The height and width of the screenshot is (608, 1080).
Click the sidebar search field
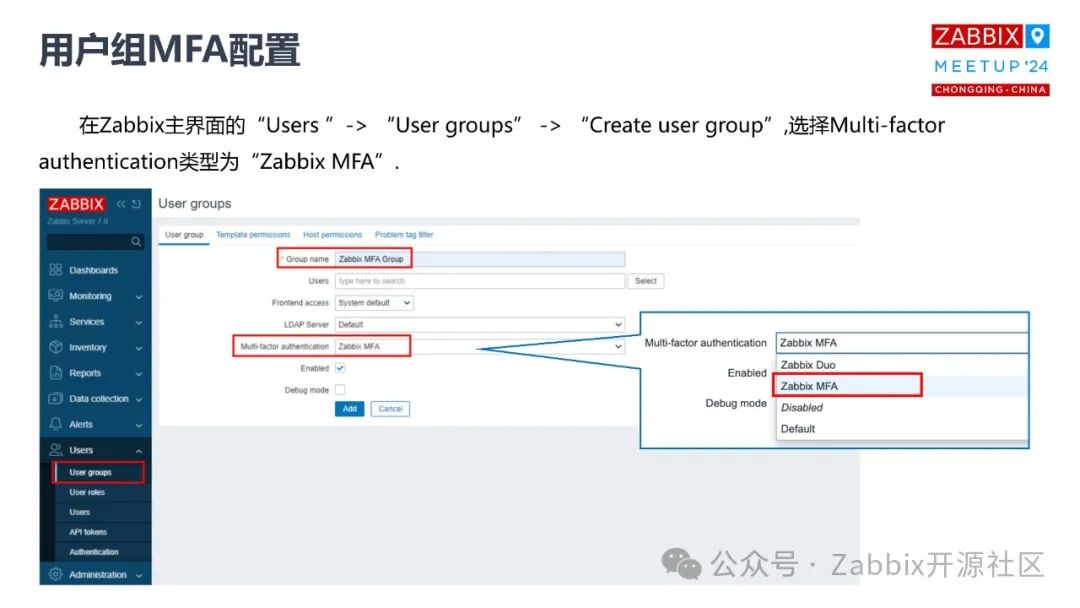95,242
